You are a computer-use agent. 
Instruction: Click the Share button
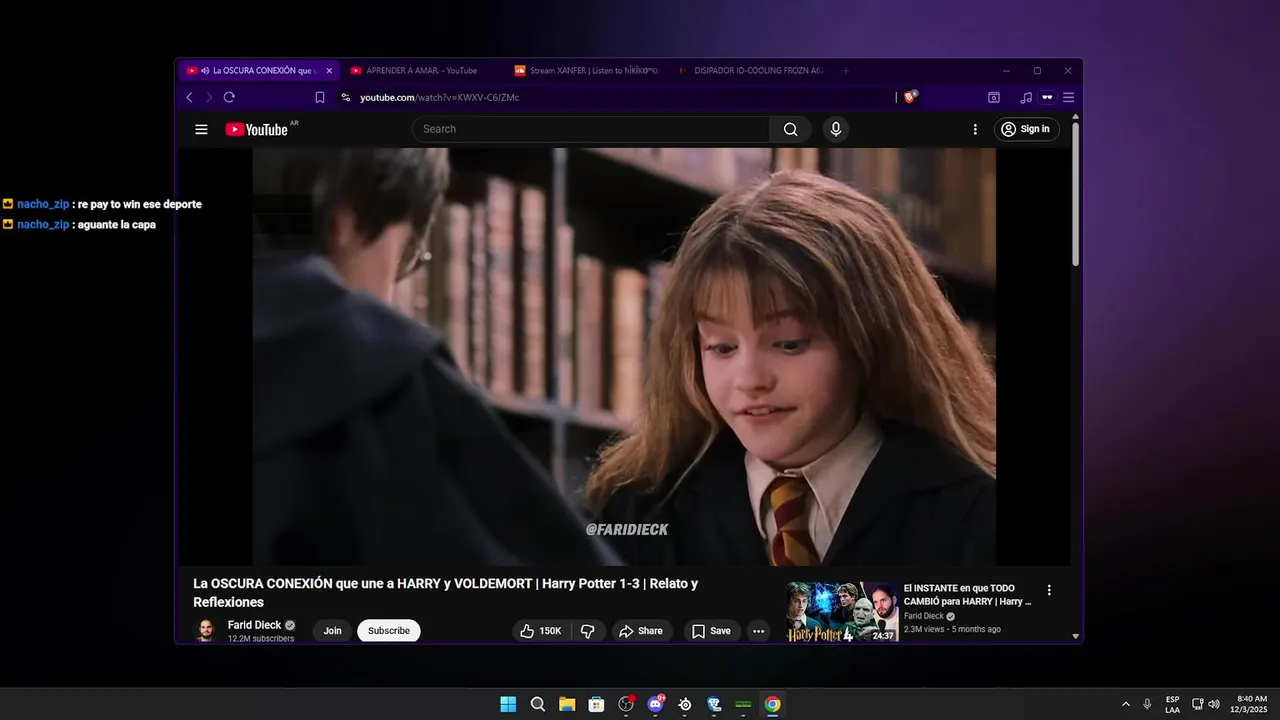pos(641,631)
